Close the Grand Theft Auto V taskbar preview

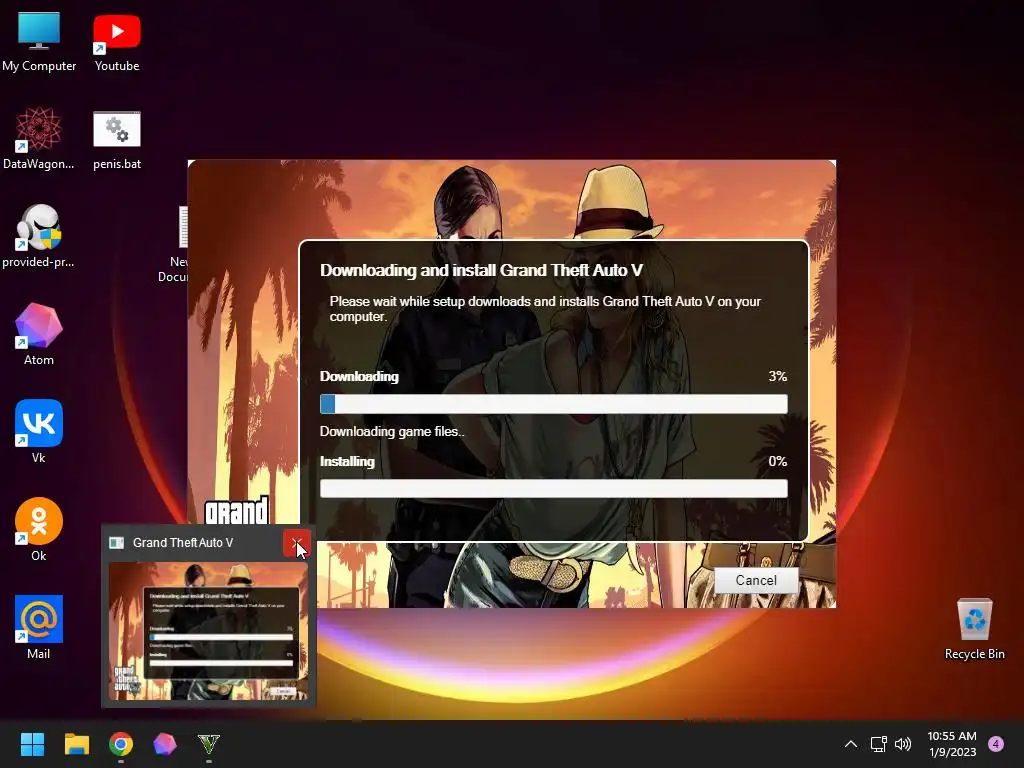click(x=296, y=543)
